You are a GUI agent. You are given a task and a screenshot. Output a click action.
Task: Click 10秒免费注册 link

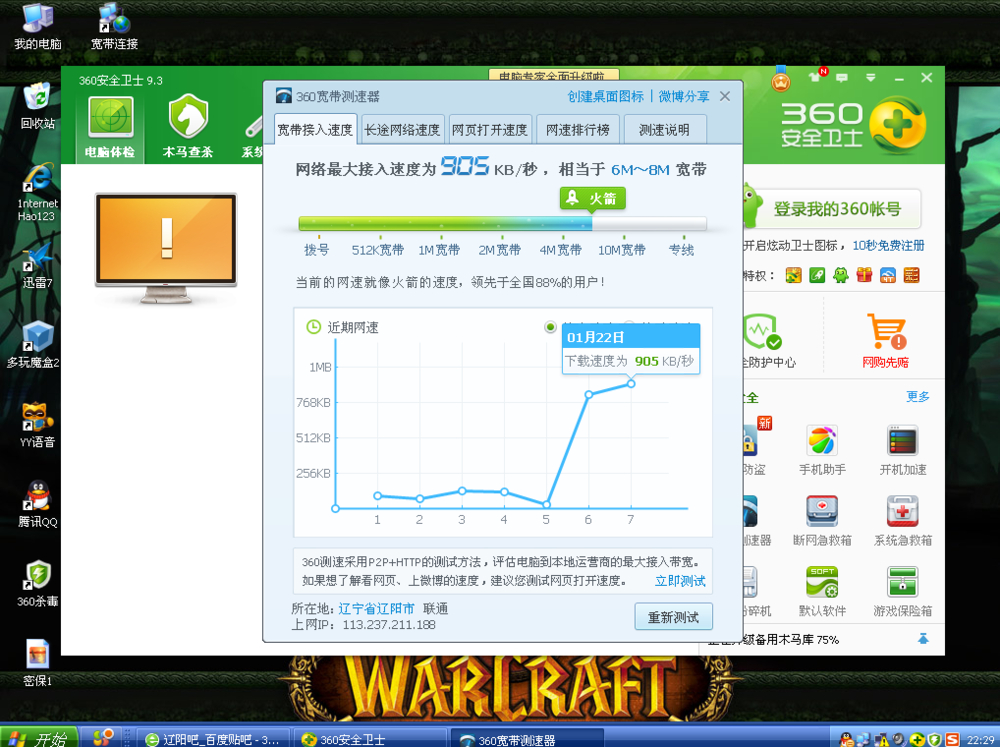(888, 246)
